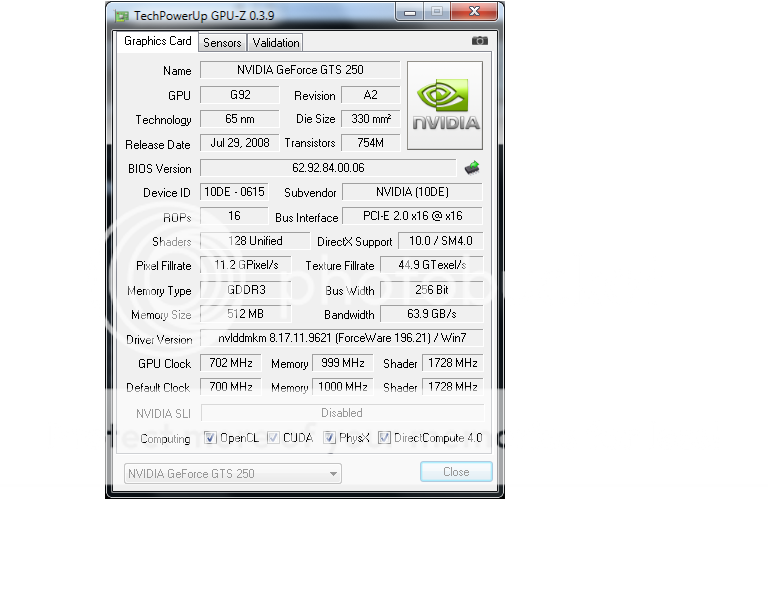Click the NVIDIA SLI field showing Disabled
This screenshot has width=768, height=614.
coord(342,413)
